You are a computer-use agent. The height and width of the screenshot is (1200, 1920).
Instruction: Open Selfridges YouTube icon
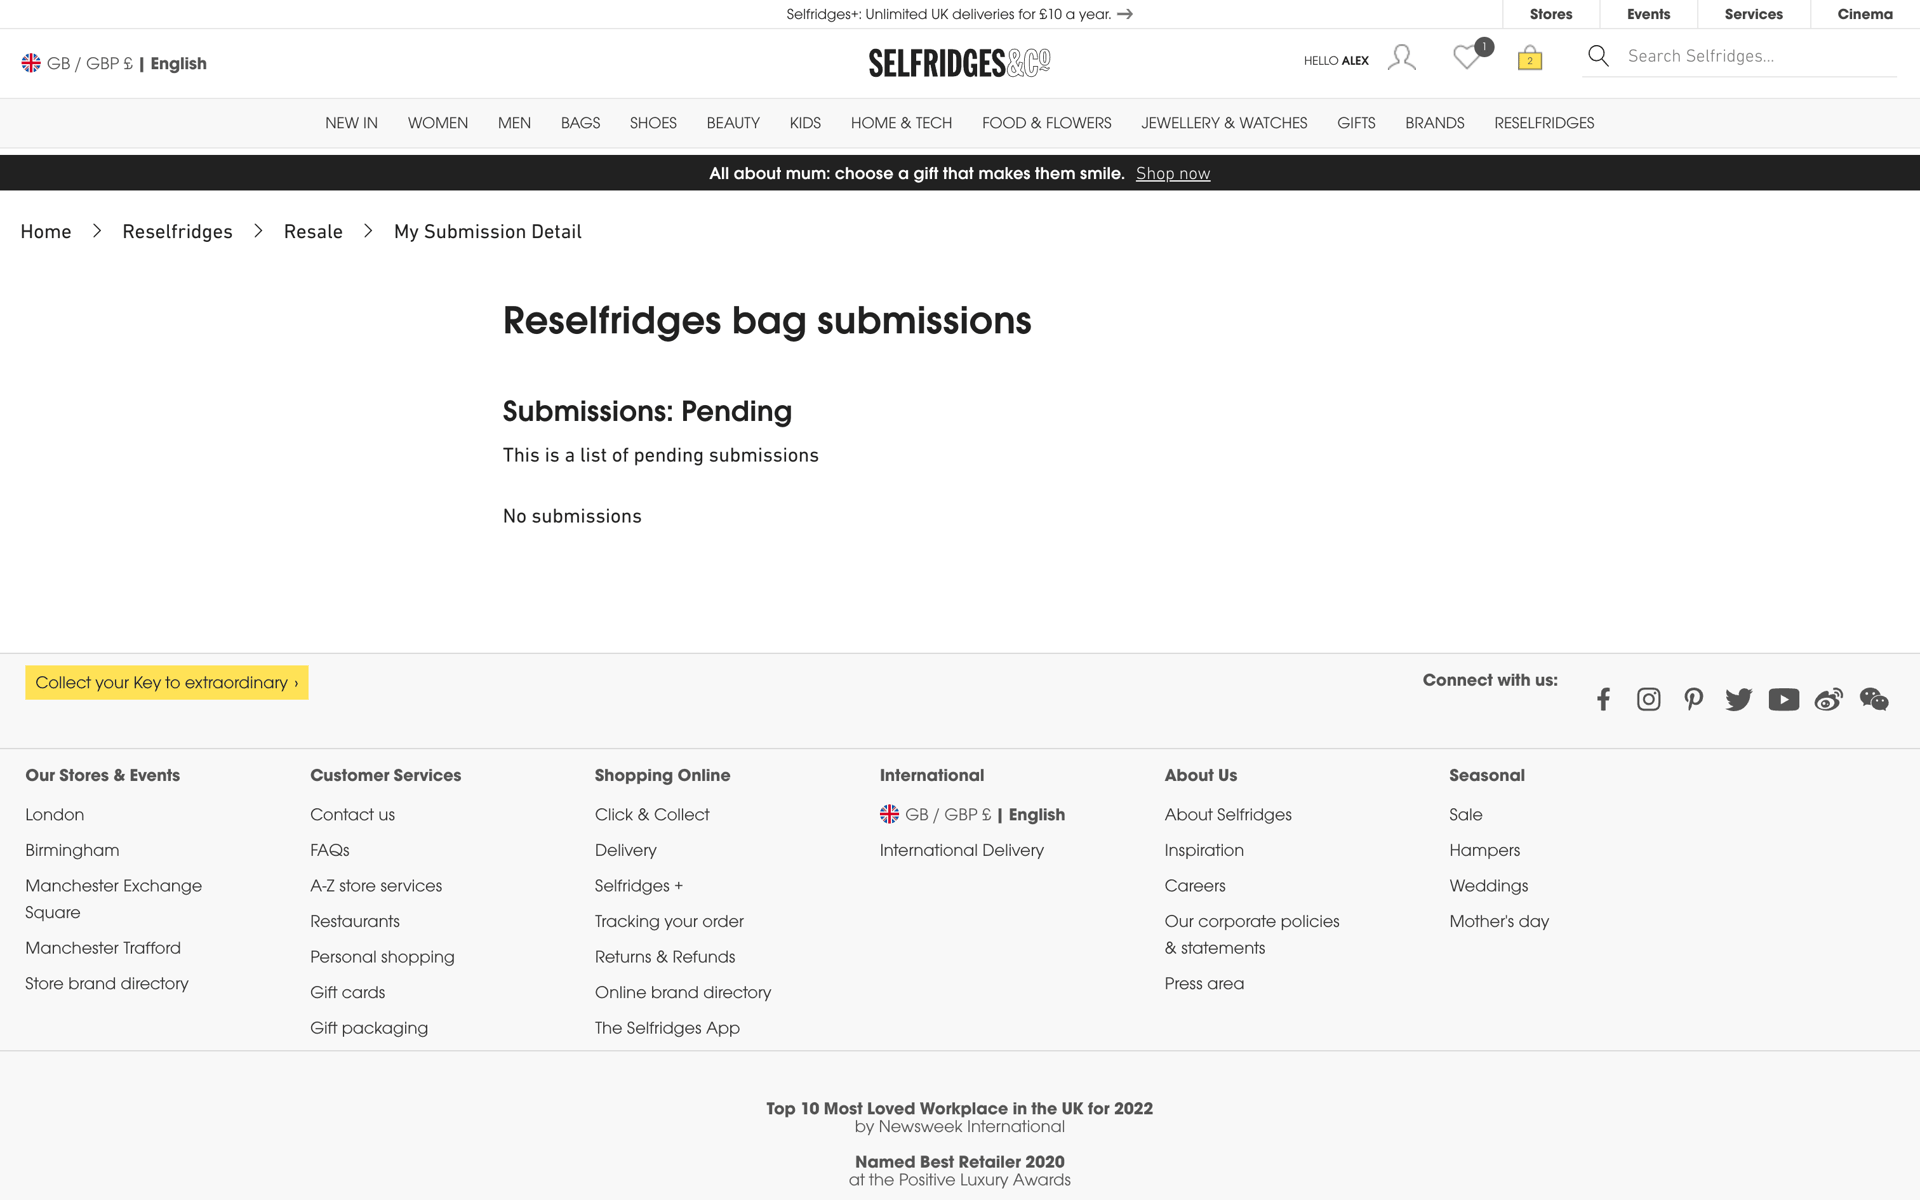point(1783,699)
